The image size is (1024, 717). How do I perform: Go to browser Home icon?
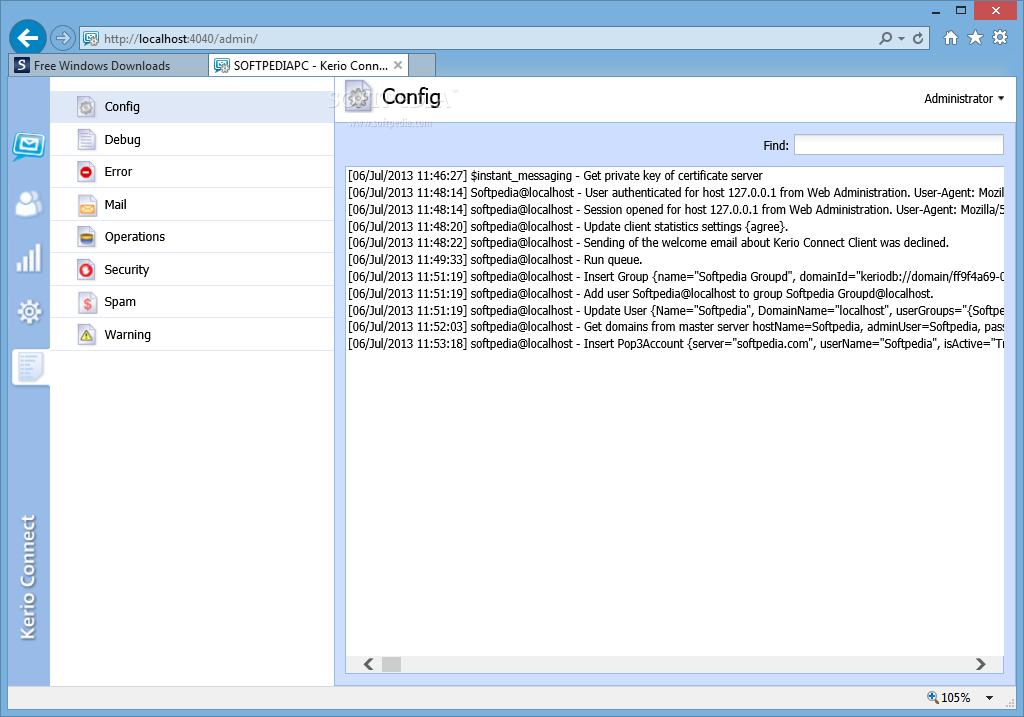[x=951, y=38]
